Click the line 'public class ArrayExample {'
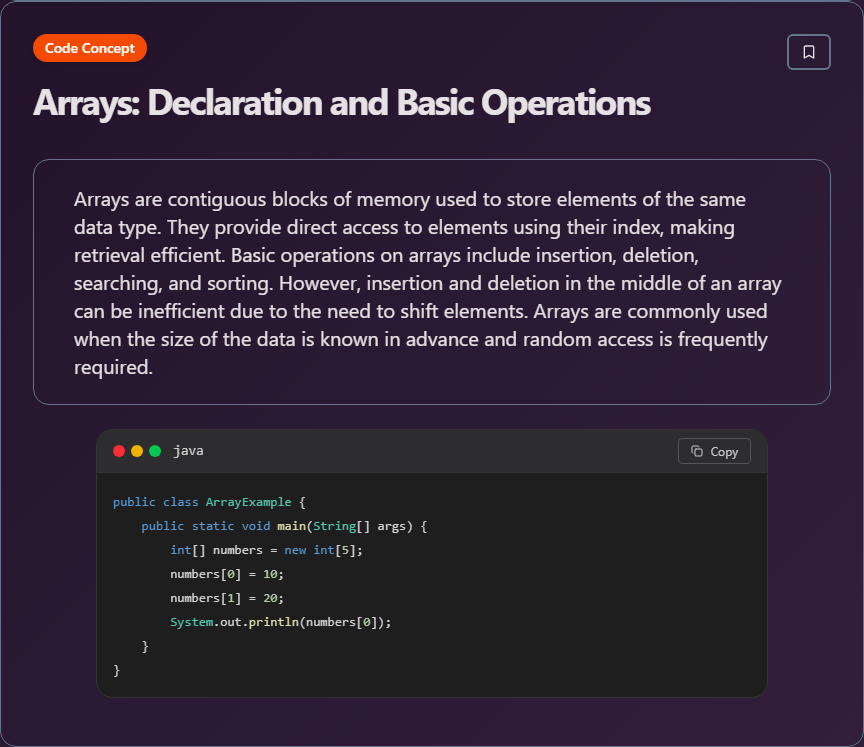This screenshot has width=864, height=747. (209, 502)
